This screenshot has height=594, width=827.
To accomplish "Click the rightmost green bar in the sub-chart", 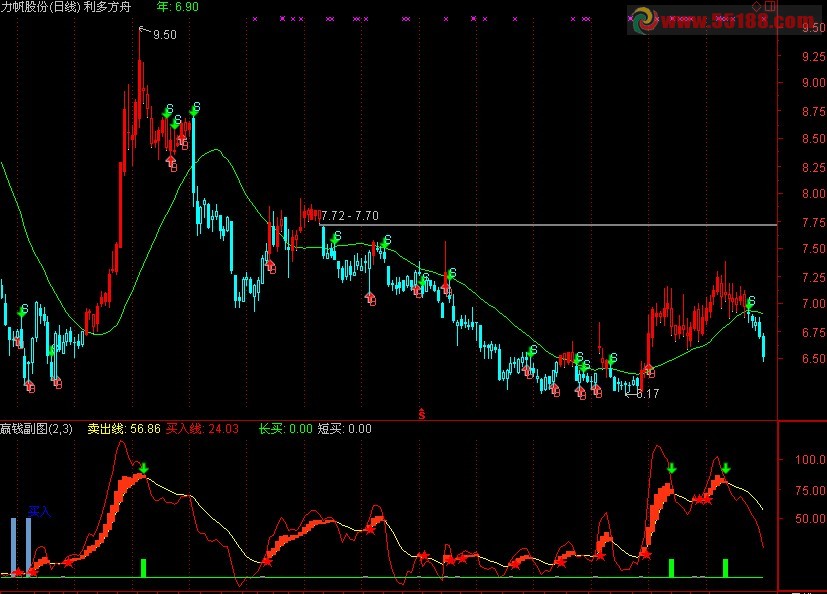I will coord(725,568).
